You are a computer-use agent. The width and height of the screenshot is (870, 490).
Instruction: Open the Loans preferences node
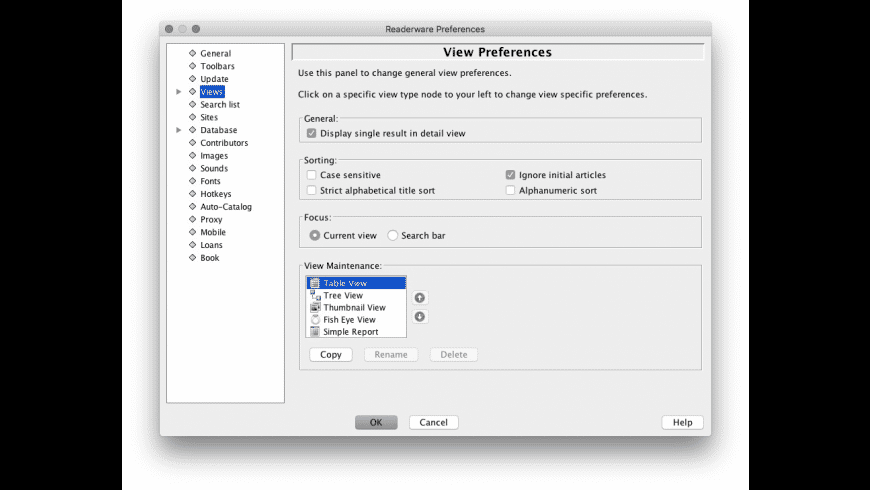click(211, 245)
